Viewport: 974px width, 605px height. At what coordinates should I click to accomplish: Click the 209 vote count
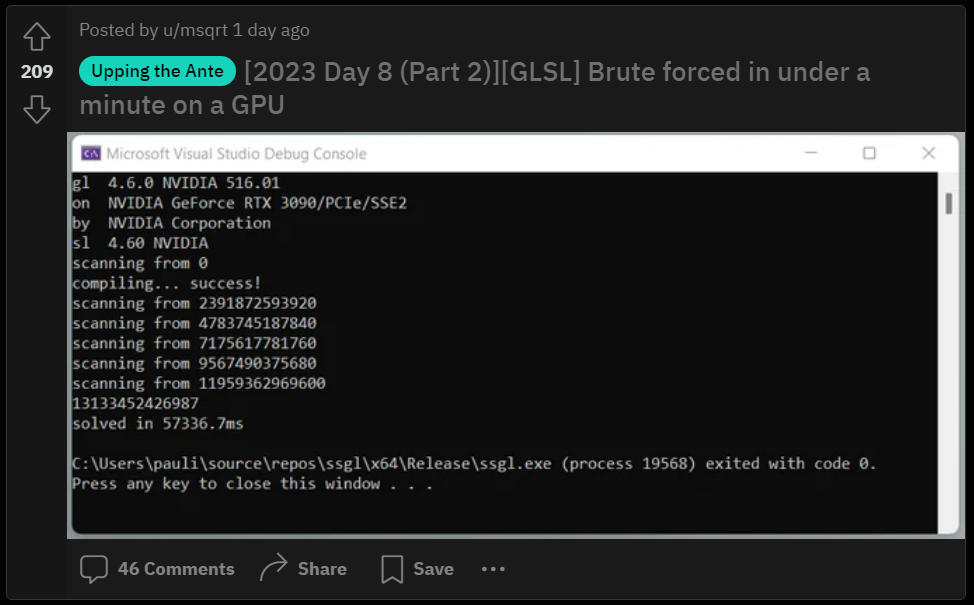tap(37, 72)
